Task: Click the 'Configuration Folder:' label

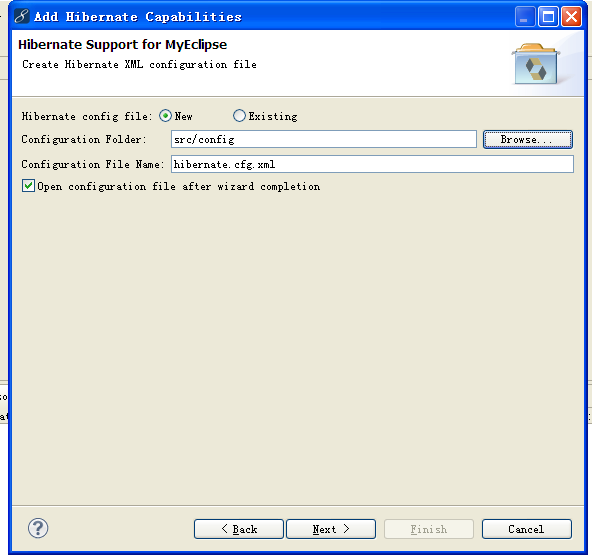Action: [x=83, y=139]
